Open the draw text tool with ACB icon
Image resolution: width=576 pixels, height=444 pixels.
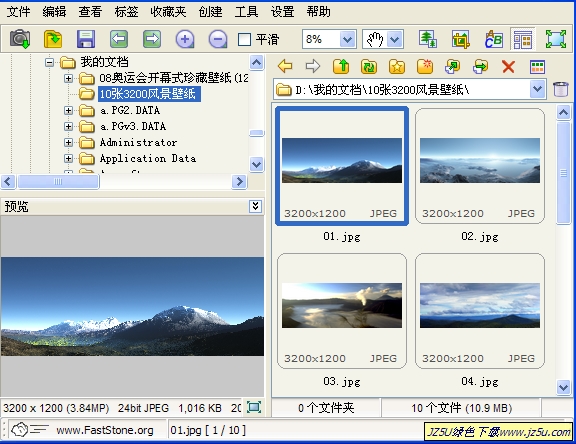[x=493, y=39]
